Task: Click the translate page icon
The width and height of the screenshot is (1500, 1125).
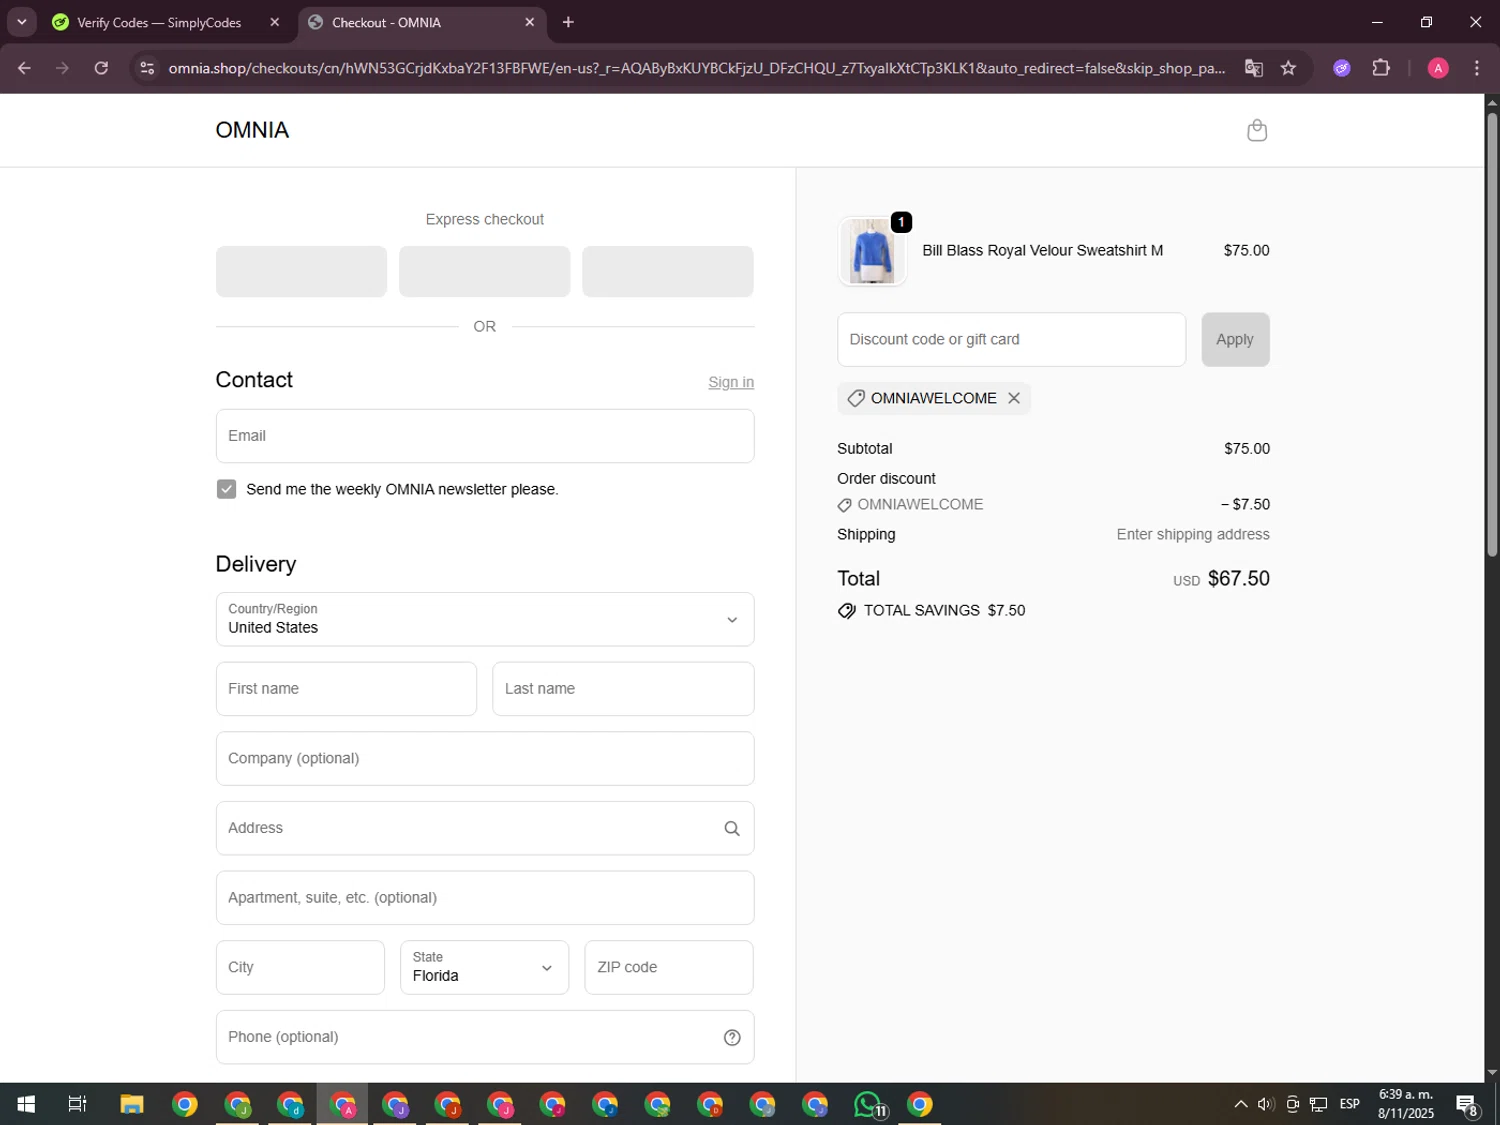Action: [x=1253, y=68]
